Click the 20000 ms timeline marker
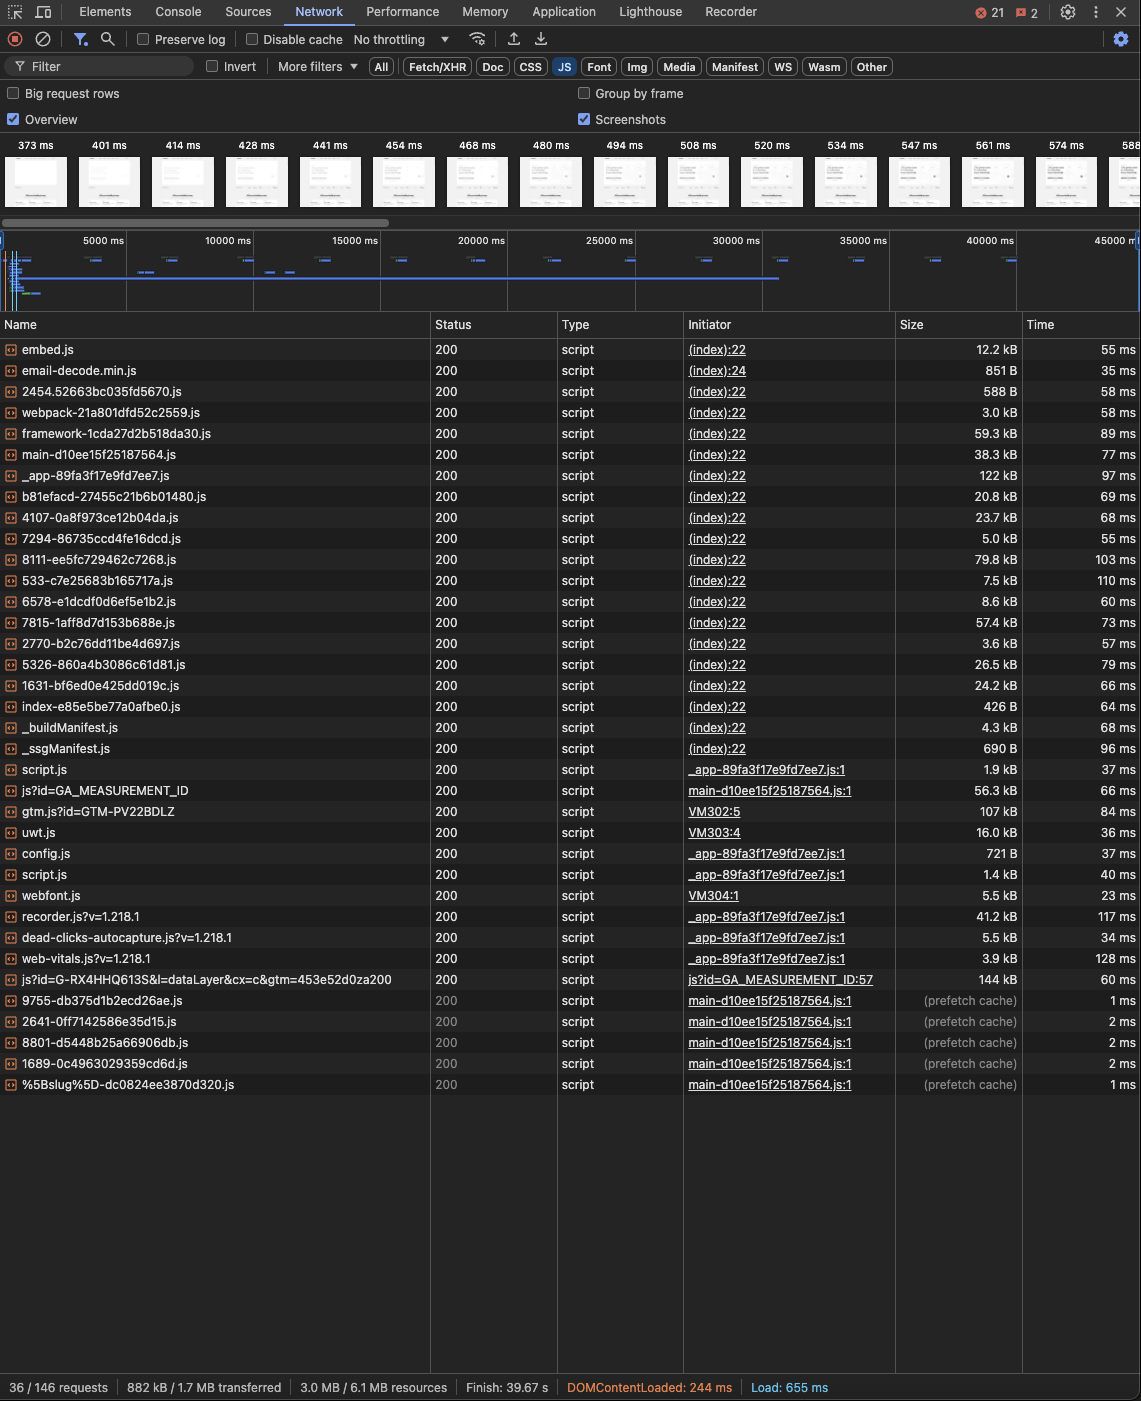1141x1401 pixels. tap(481, 240)
